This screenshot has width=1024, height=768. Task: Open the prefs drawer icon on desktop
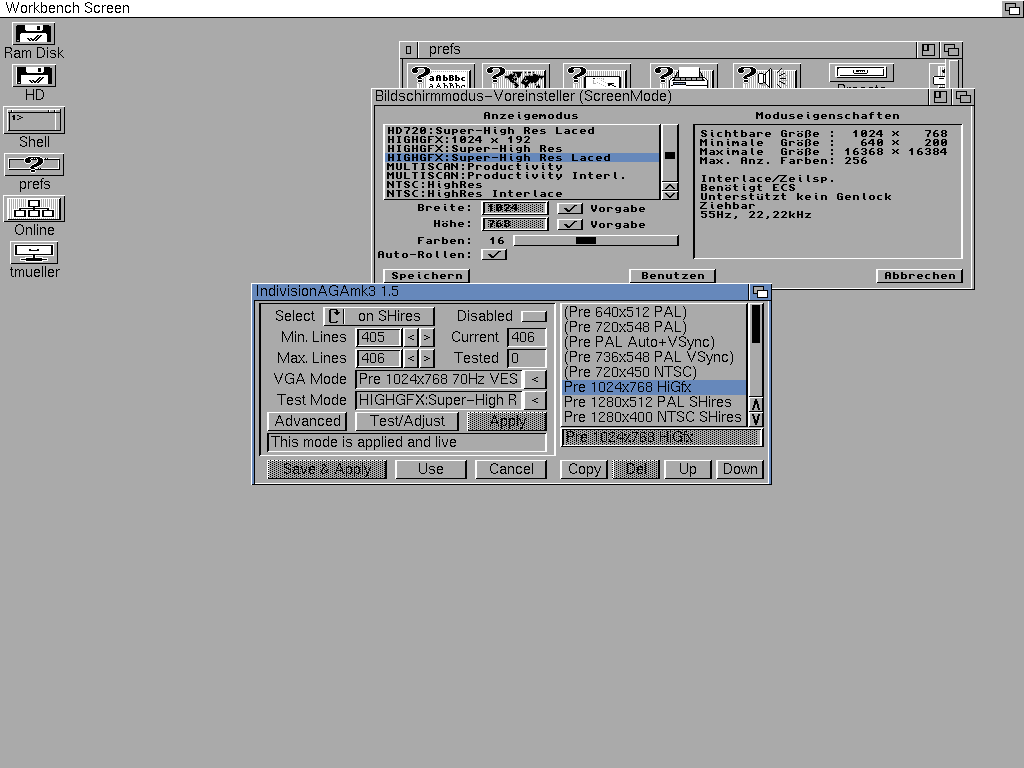[34, 165]
